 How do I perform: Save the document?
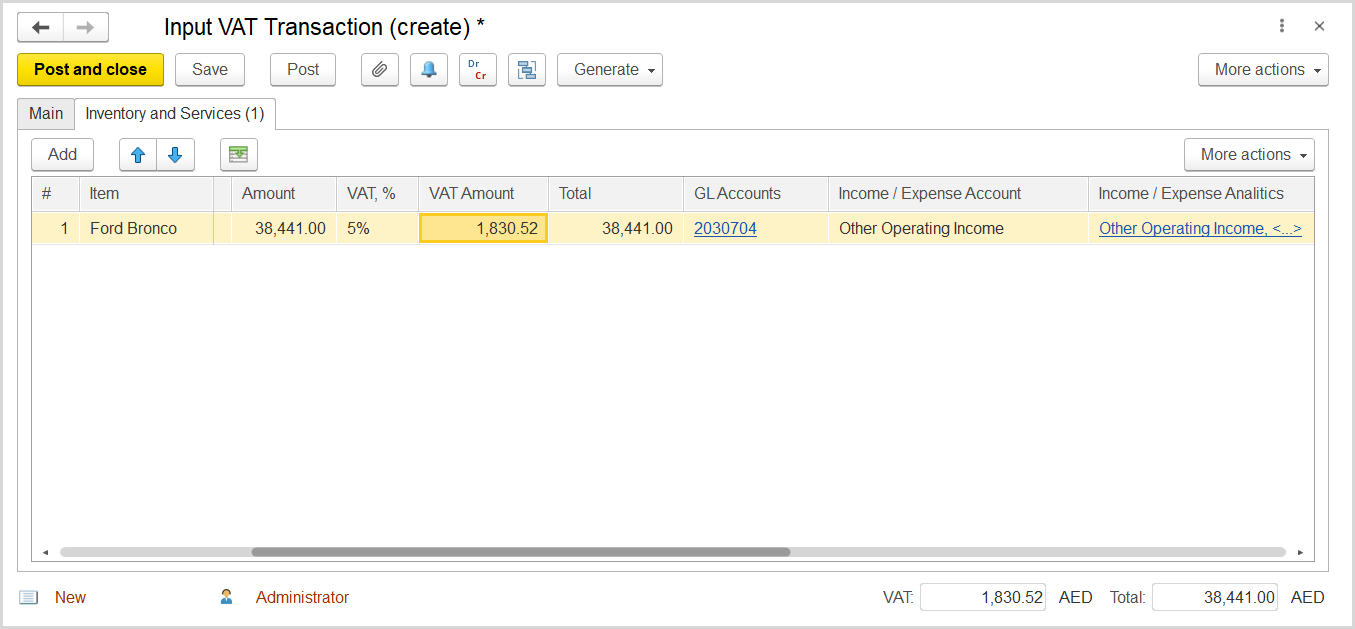[210, 70]
